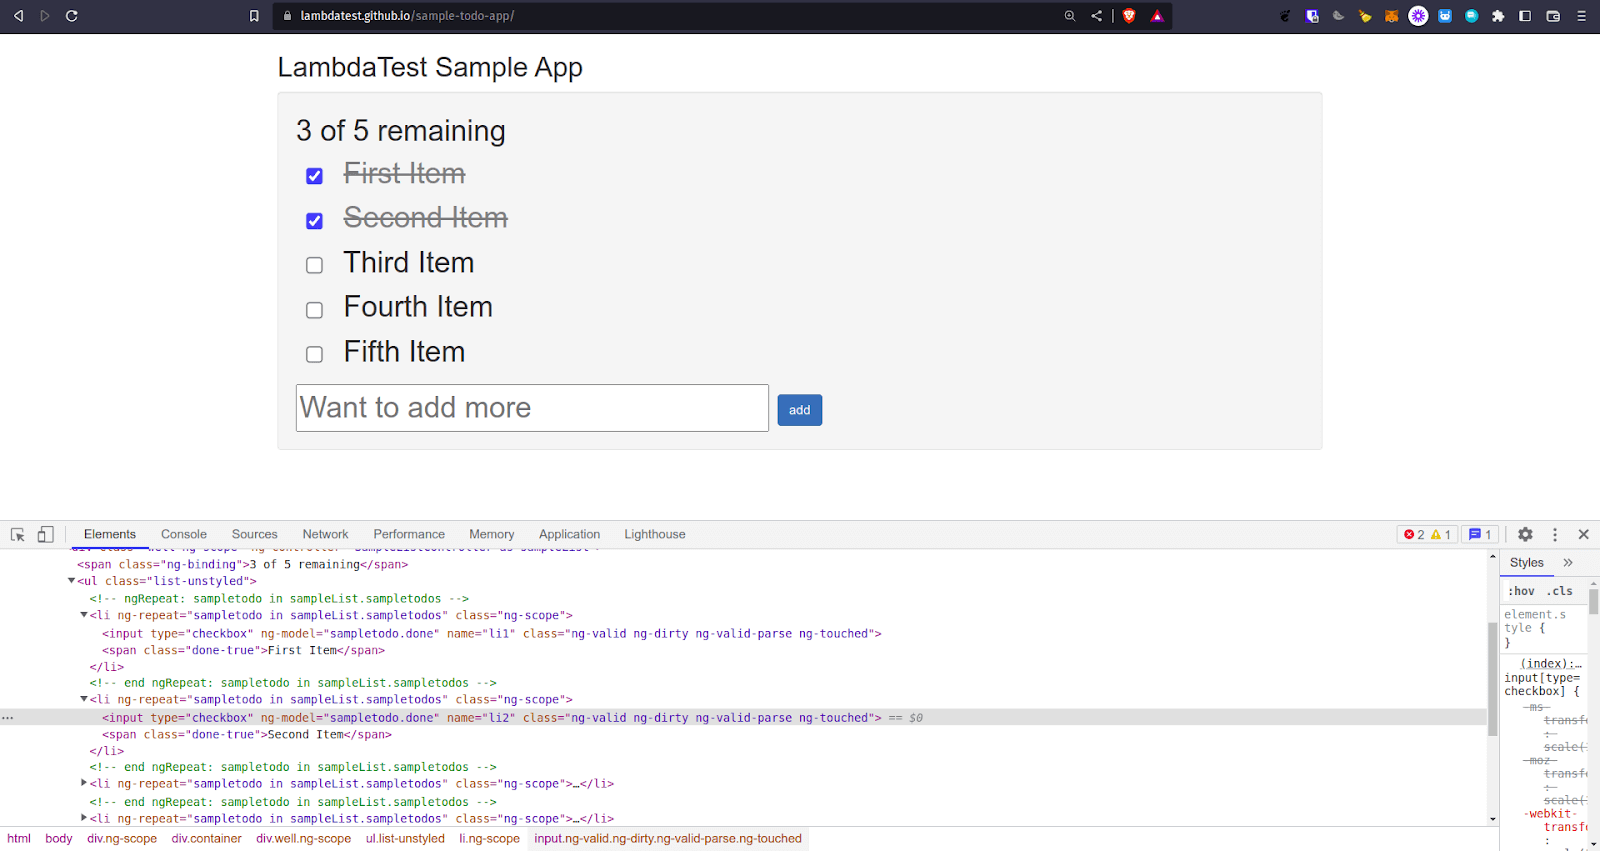Open DevTools settings gear
1600x851 pixels.
click(x=1525, y=535)
